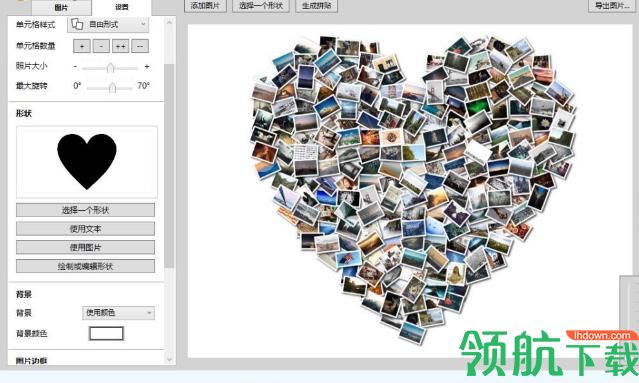Click the plus sign beside 照片大小 slider

pos(147,66)
